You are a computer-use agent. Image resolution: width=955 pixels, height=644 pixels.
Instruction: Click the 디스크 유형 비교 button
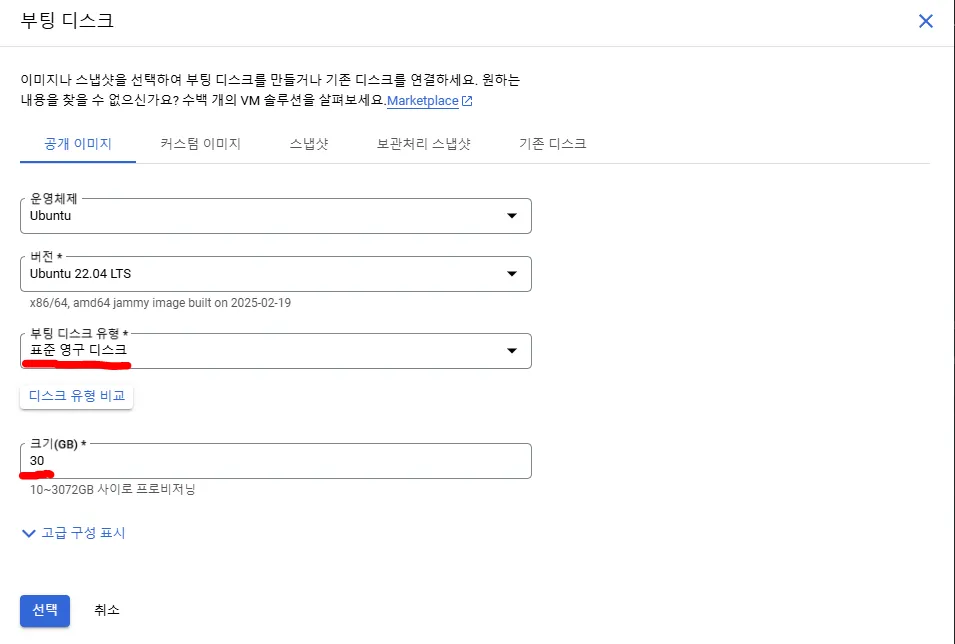pos(77,396)
